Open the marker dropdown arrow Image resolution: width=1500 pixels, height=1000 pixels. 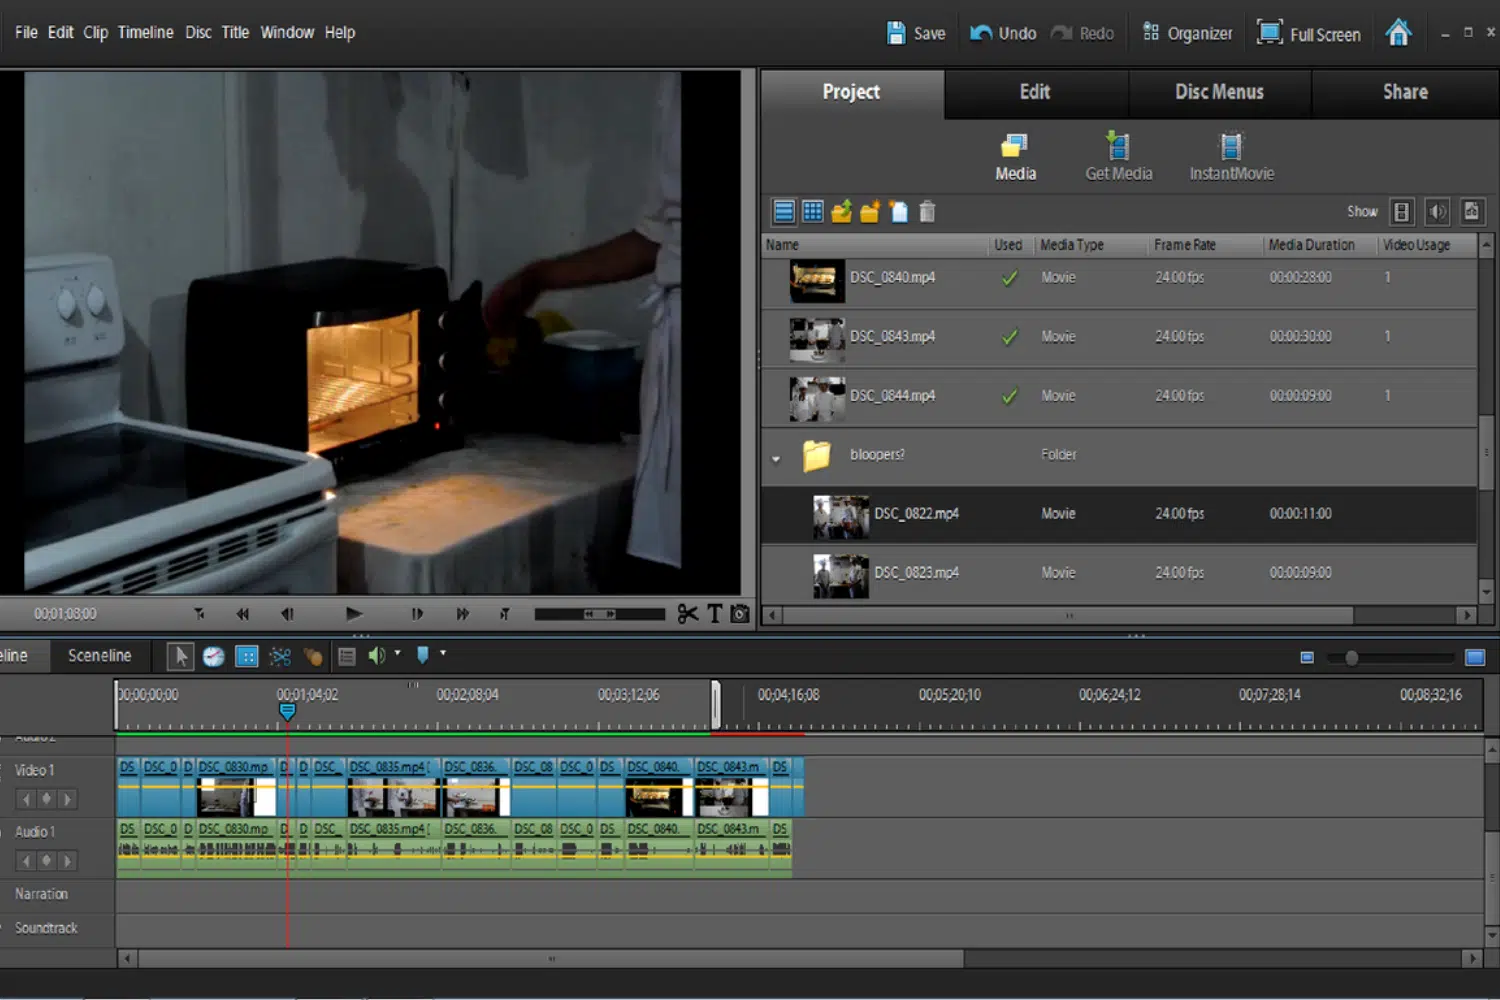pyautogui.click(x=443, y=653)
